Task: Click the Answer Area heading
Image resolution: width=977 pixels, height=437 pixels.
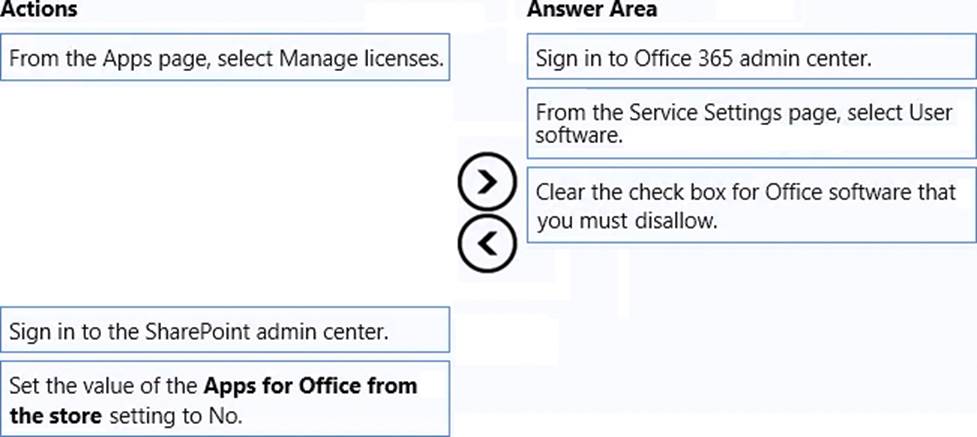Action: 592,10
